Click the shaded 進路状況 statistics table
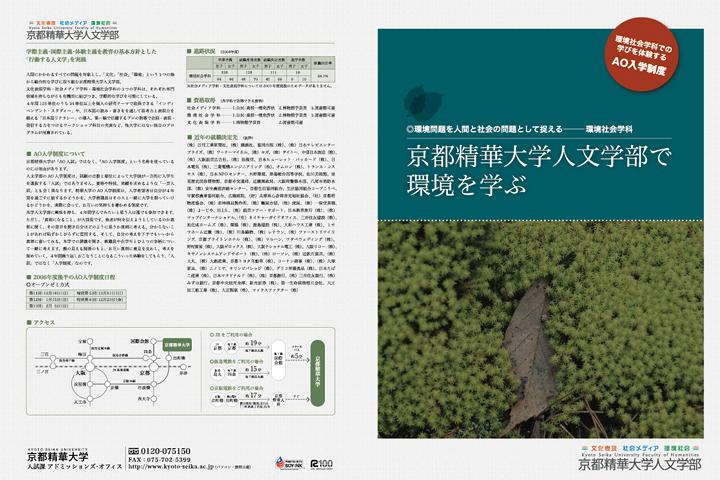The height and width of the screenshot is (480, 720). coord(260,69)
